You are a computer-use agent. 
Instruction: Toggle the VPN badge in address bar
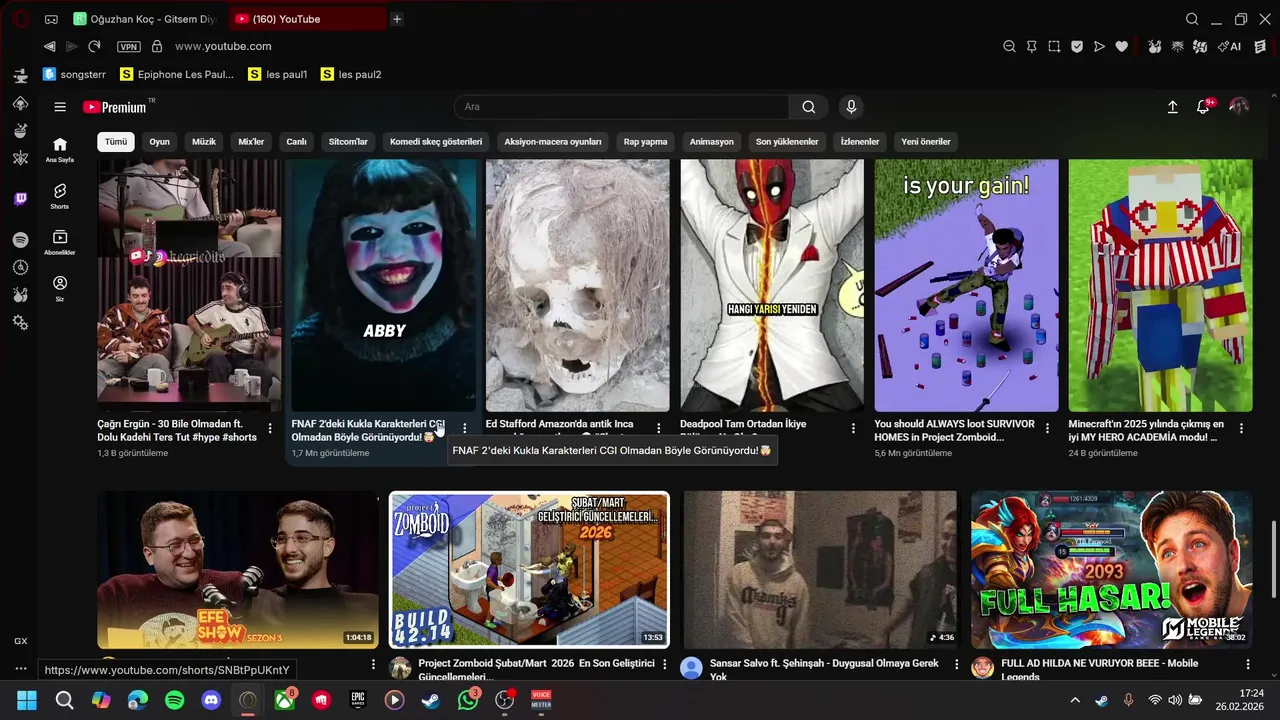tap(128, 46)
